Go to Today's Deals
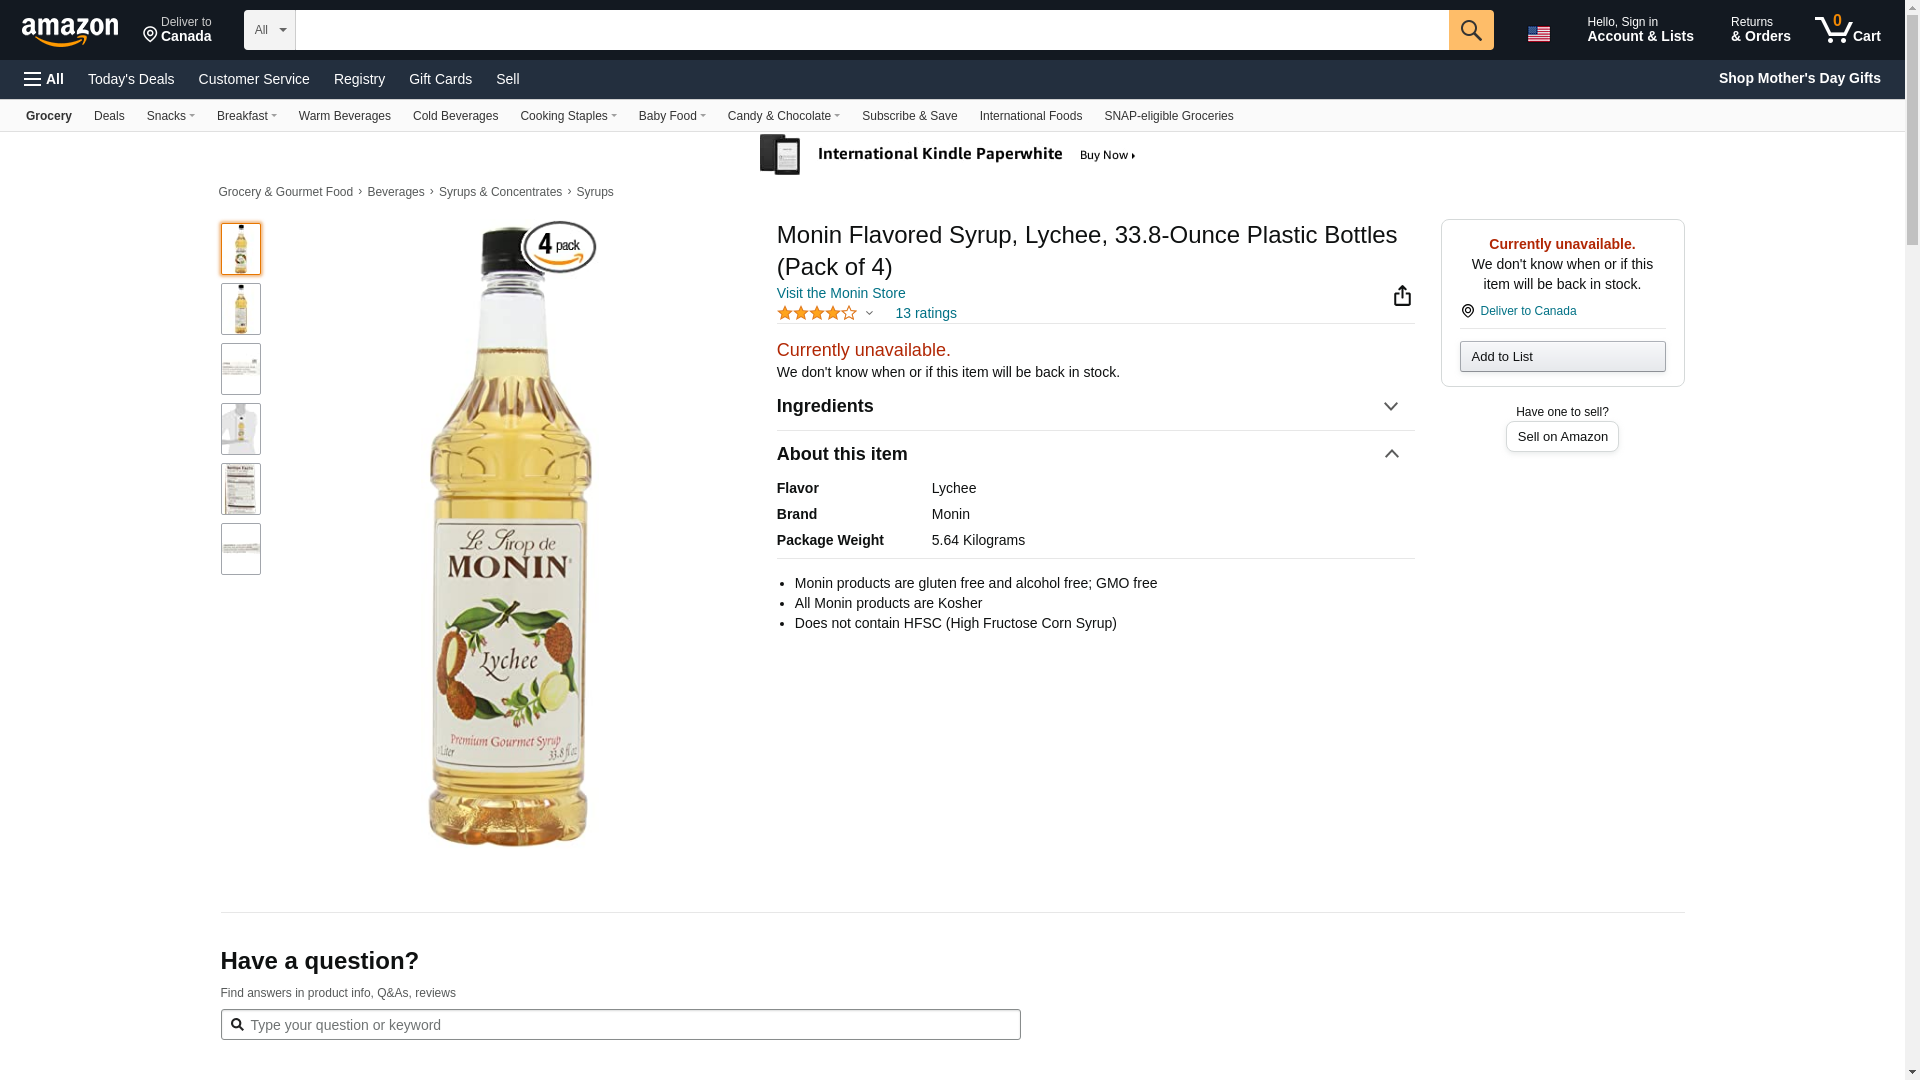 pyautogui.click(x=131, y=79)
